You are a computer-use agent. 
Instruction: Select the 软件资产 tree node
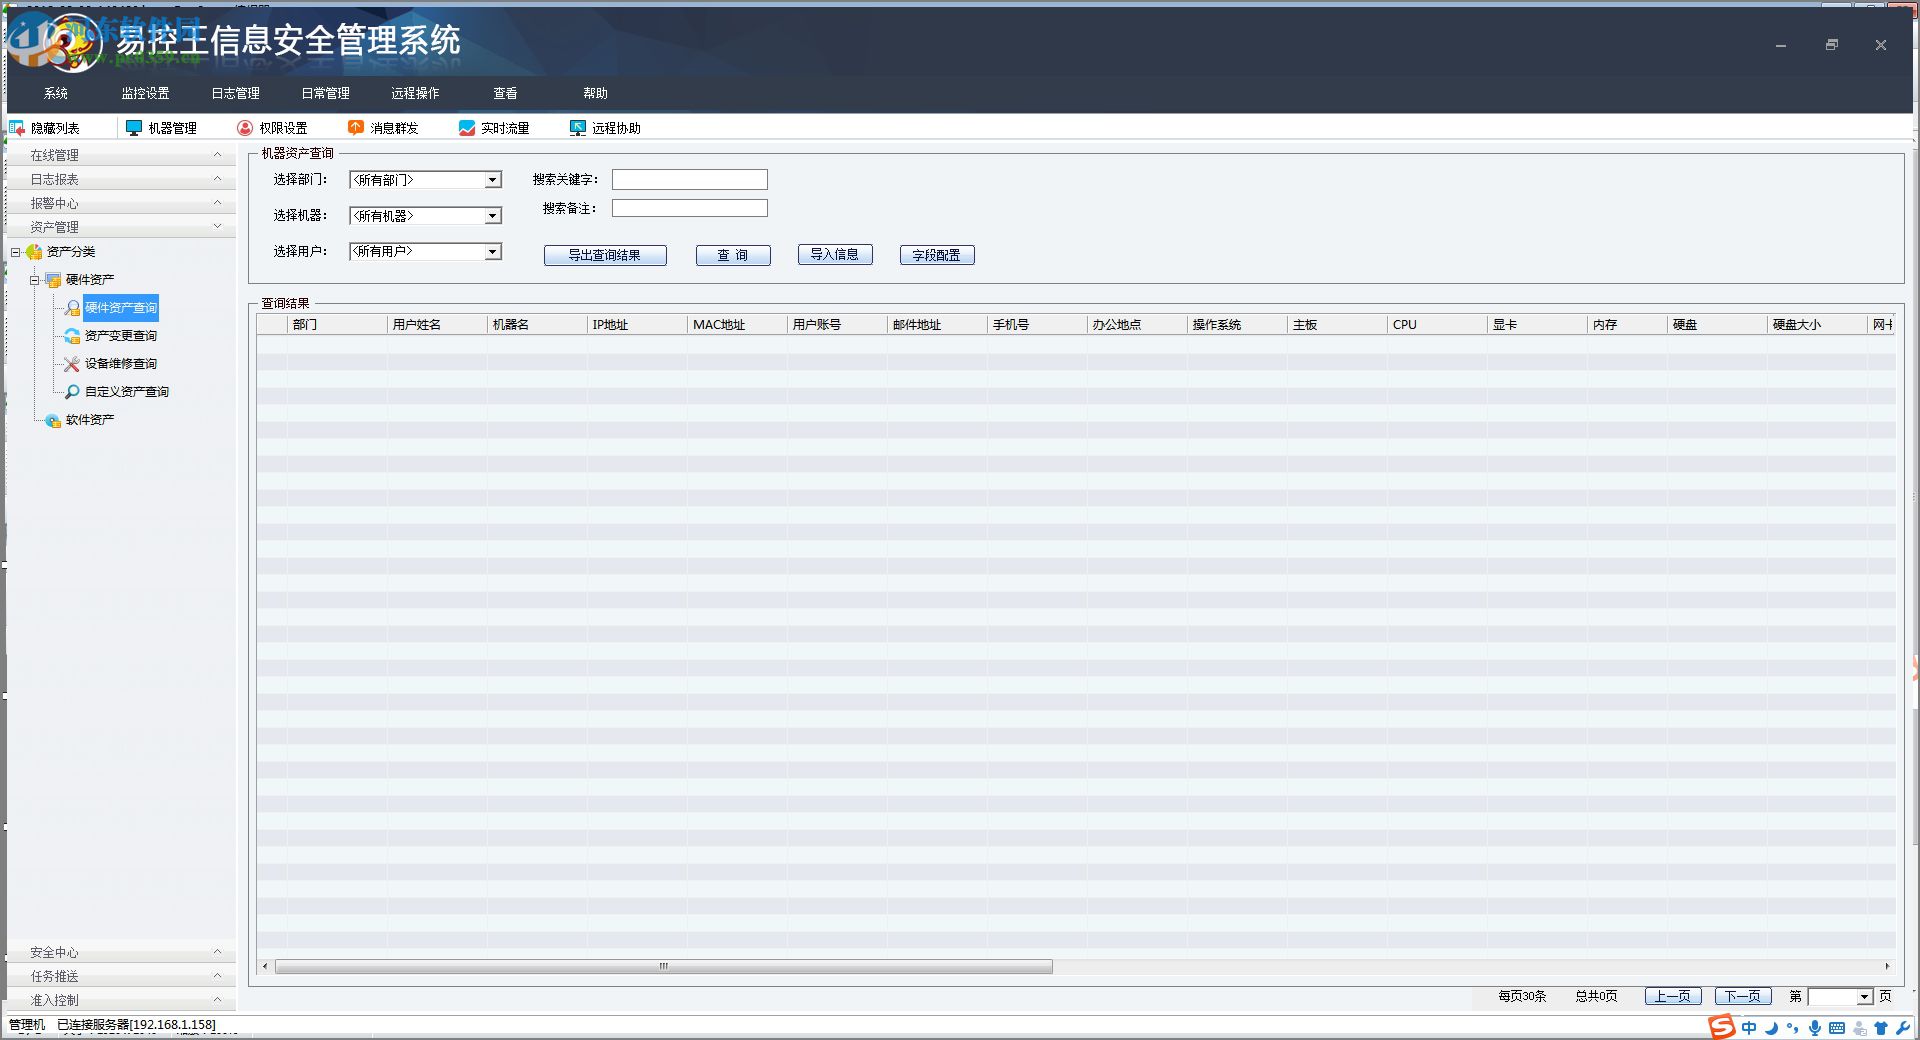(x=90, y=420)
